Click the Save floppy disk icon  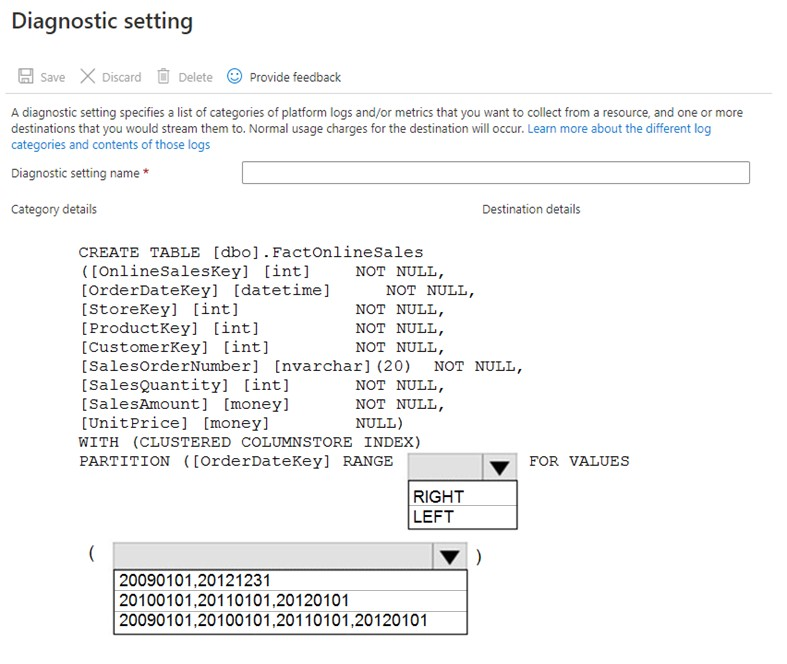(26, 76)
